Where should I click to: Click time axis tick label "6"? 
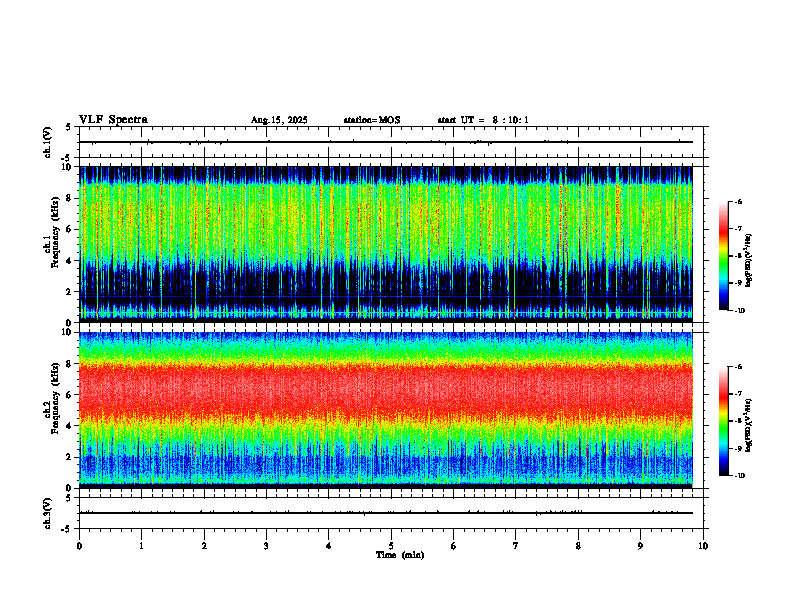pos(453,546)
